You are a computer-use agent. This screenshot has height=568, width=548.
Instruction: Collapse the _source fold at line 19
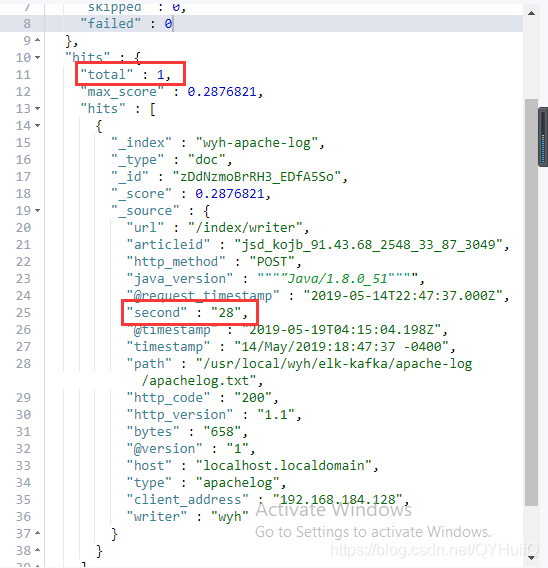click(x=37, y=210)
